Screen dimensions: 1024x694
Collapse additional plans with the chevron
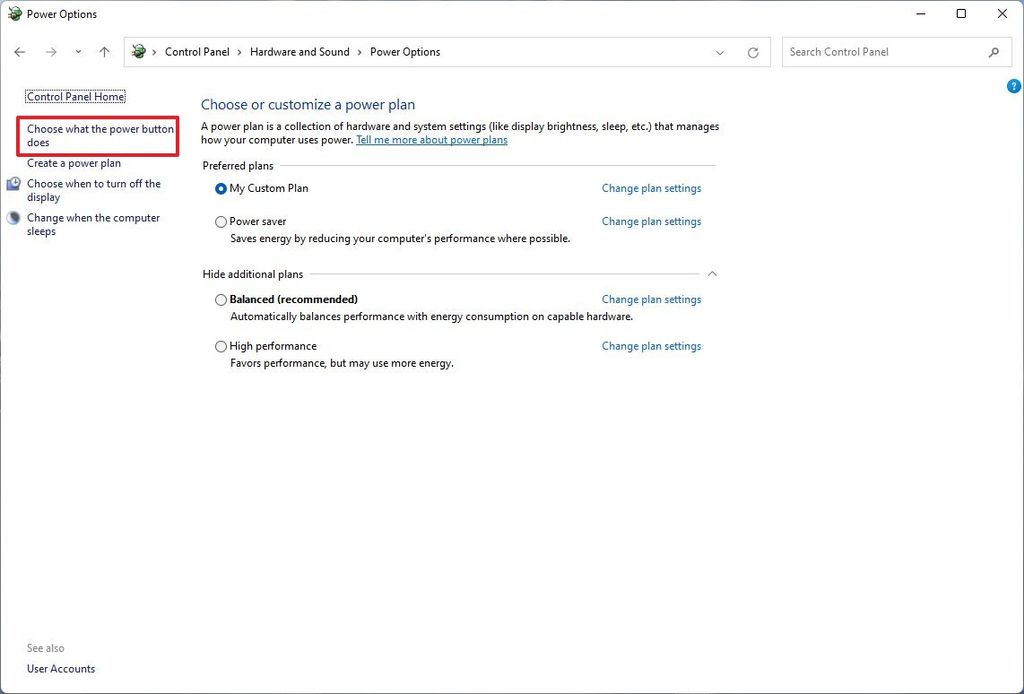click(x=712, y=272)
